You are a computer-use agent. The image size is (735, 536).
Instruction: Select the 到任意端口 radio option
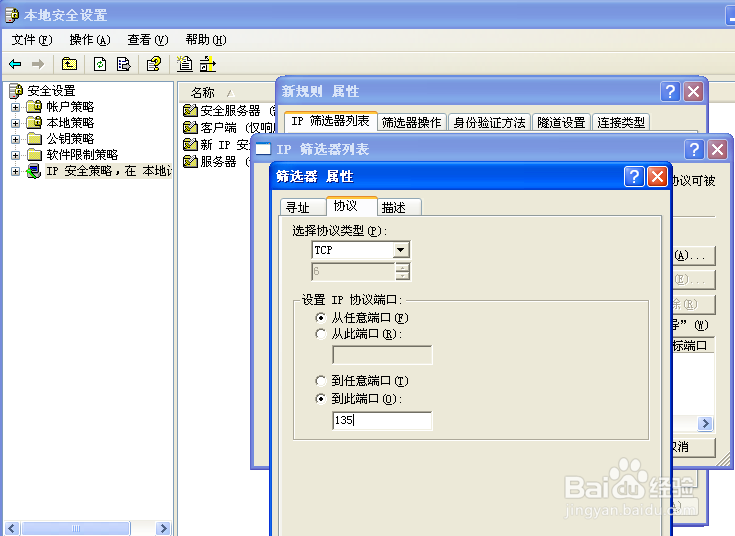tap(321, 381)
